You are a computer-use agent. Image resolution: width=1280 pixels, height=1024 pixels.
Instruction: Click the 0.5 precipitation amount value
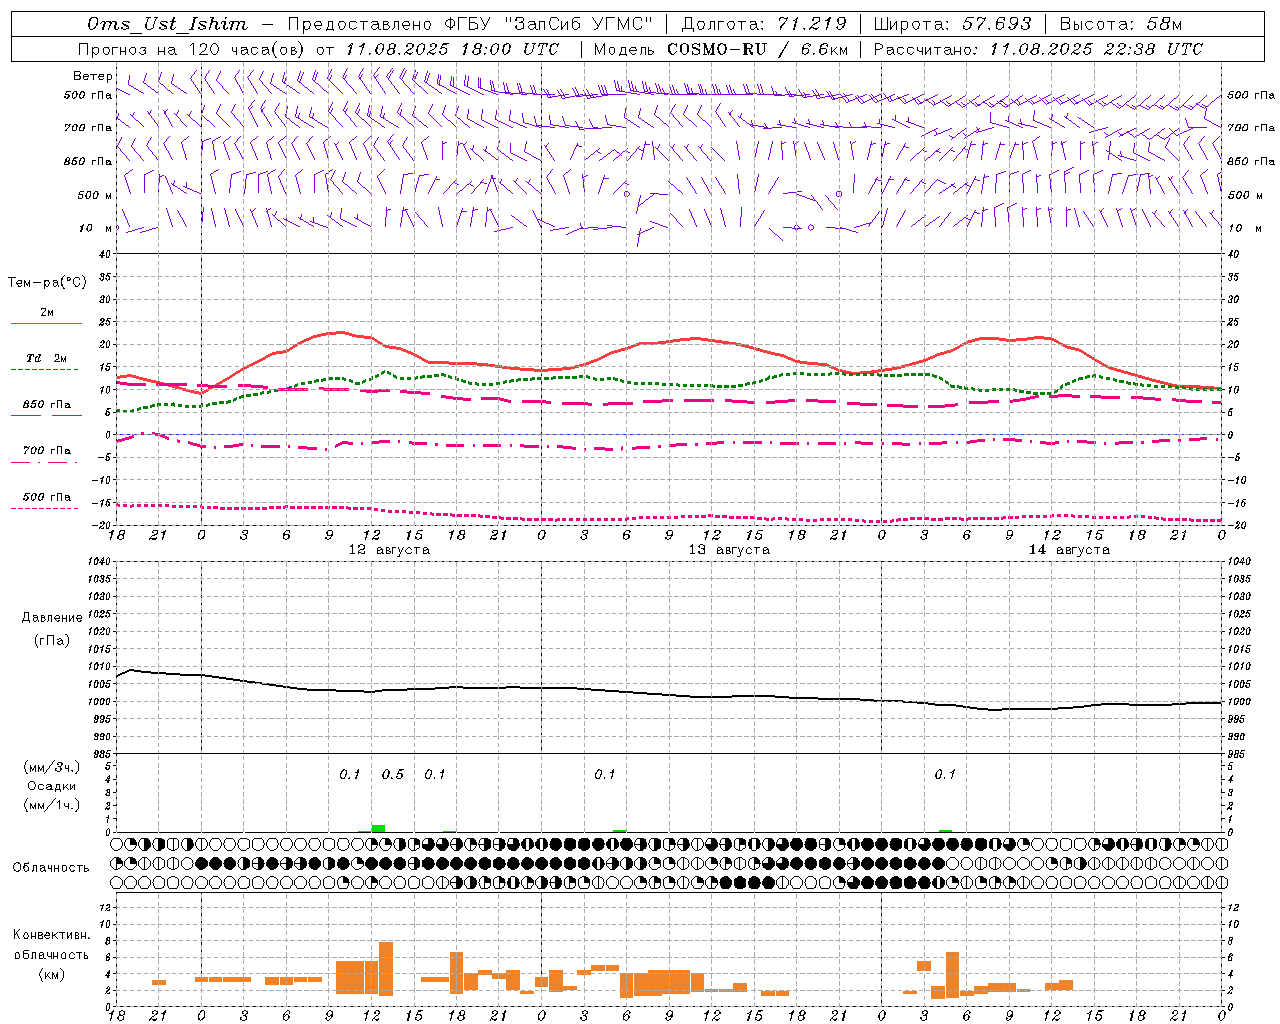tap(392, 774)
